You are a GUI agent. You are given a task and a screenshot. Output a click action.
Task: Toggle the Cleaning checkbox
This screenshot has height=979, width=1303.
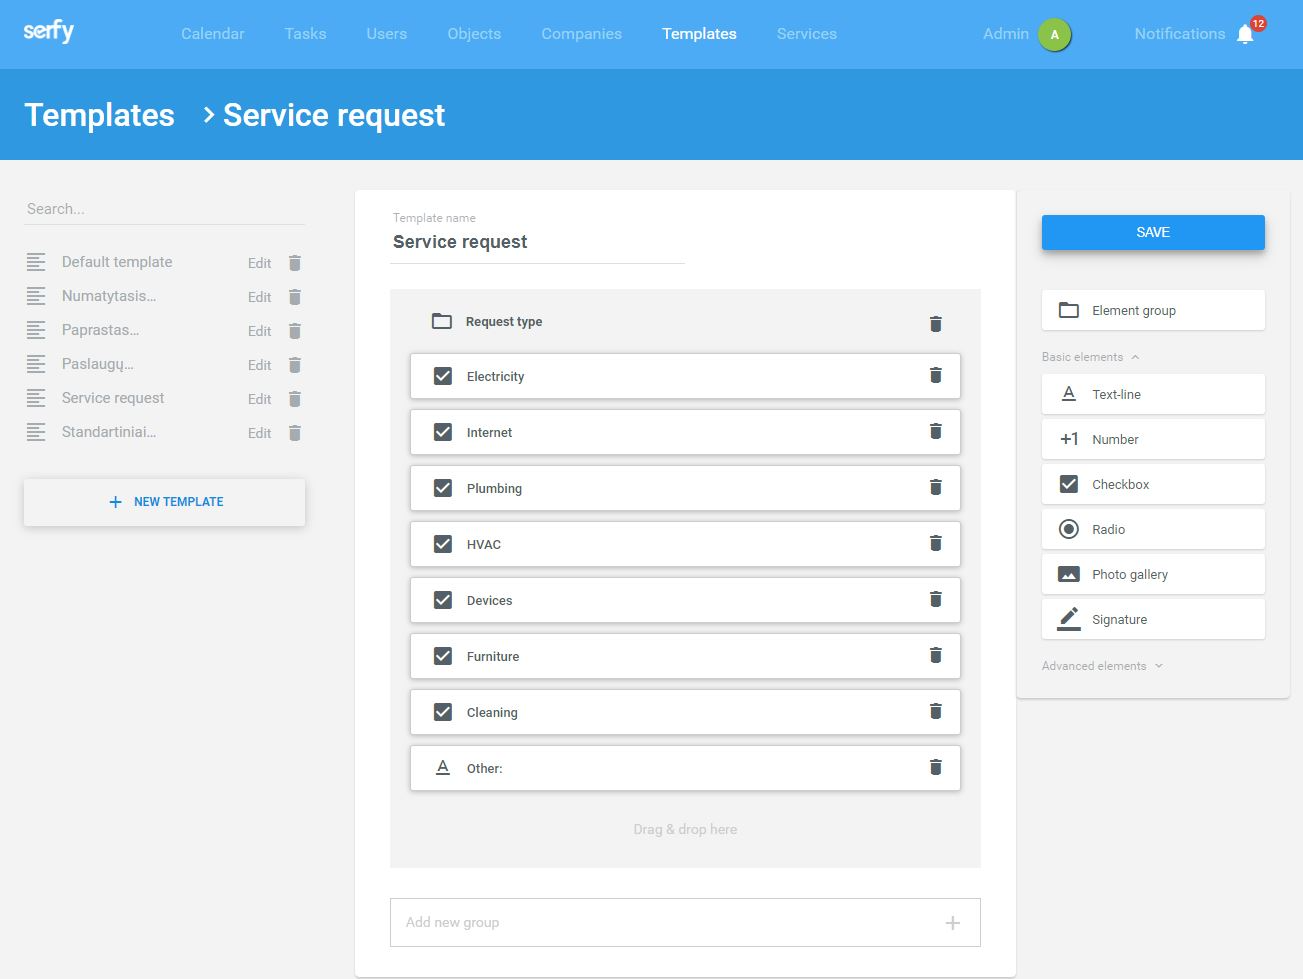442,711
